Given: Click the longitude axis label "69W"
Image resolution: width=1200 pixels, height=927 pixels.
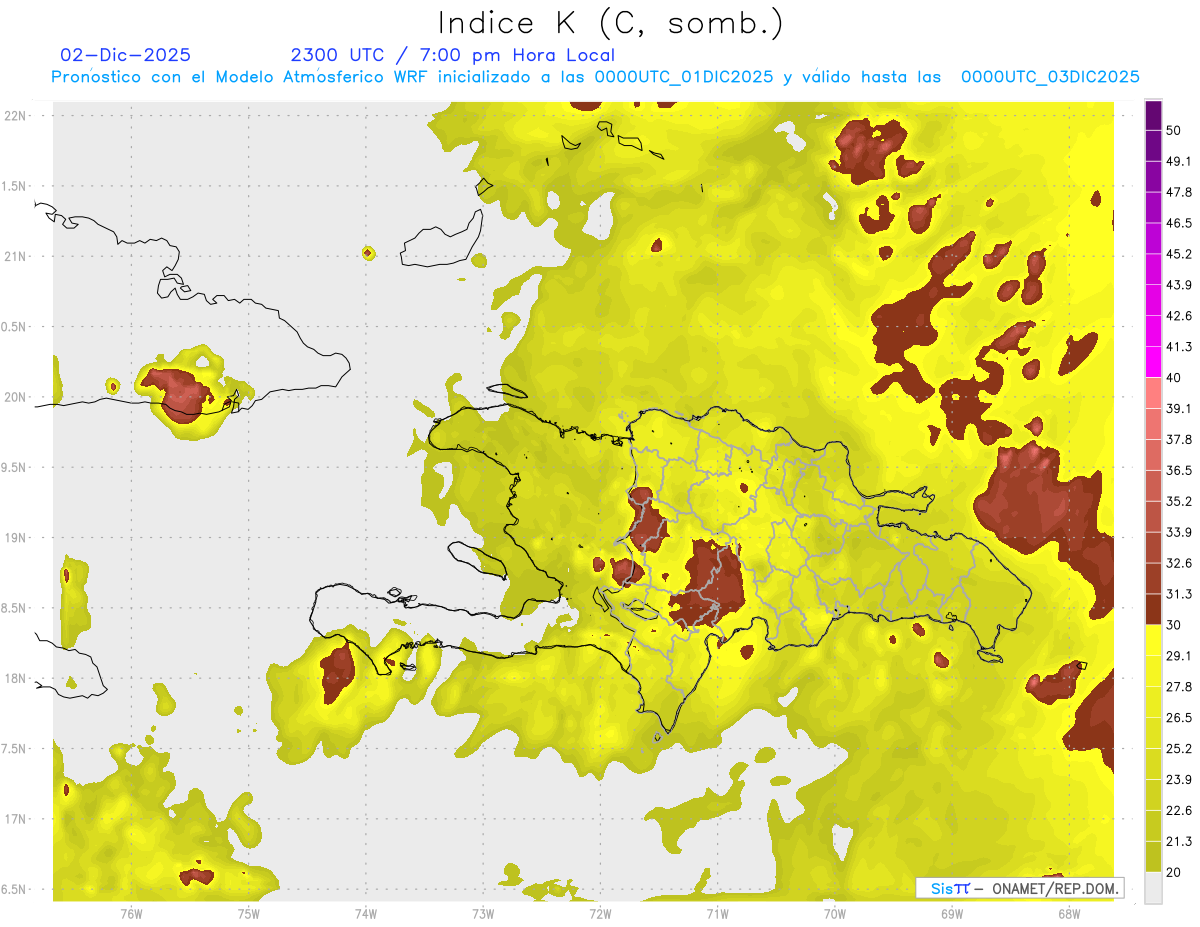Looking at the screenshot, I should [x=951, y=913].
